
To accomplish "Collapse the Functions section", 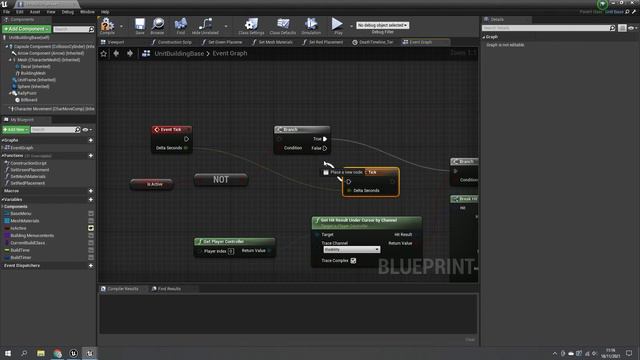I will pos(3,156).
